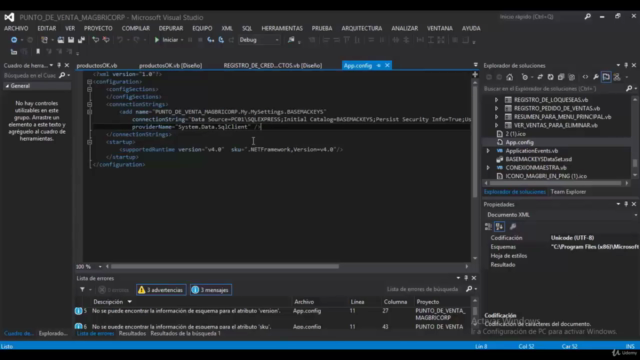Click the pending changes filter icon in Solution Explorer
This screenshot has width=640, height=360.
[x=525, y=77]
